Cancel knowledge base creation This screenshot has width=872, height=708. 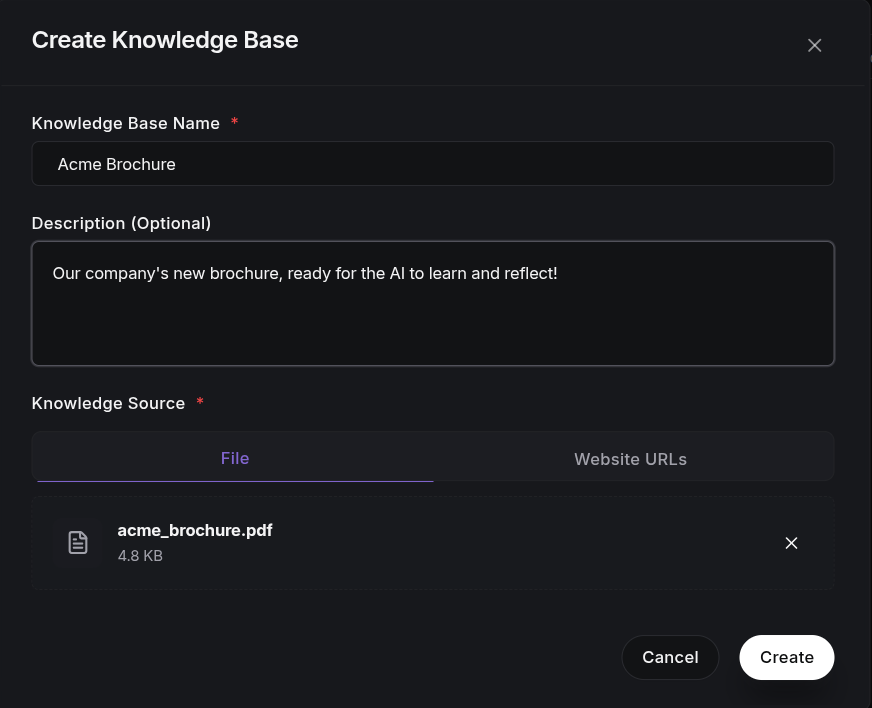tap(670, 657)
